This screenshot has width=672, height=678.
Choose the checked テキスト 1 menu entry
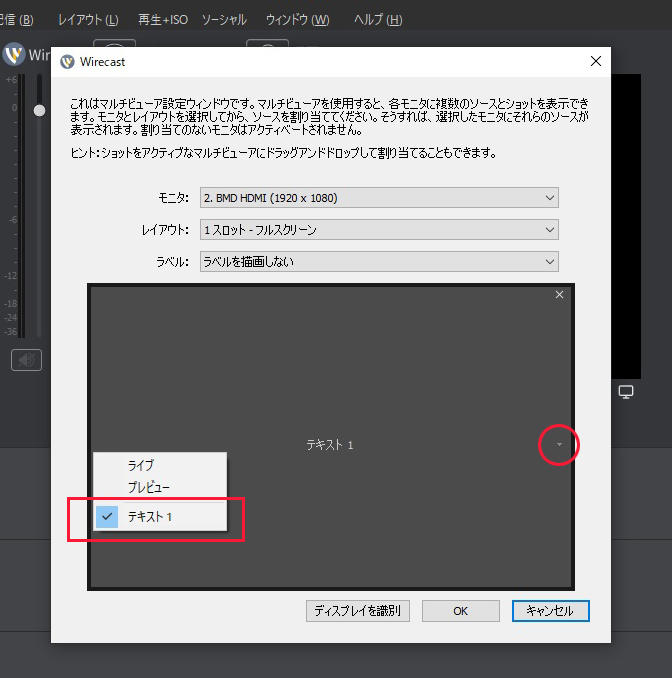click(x=160, y=516)
